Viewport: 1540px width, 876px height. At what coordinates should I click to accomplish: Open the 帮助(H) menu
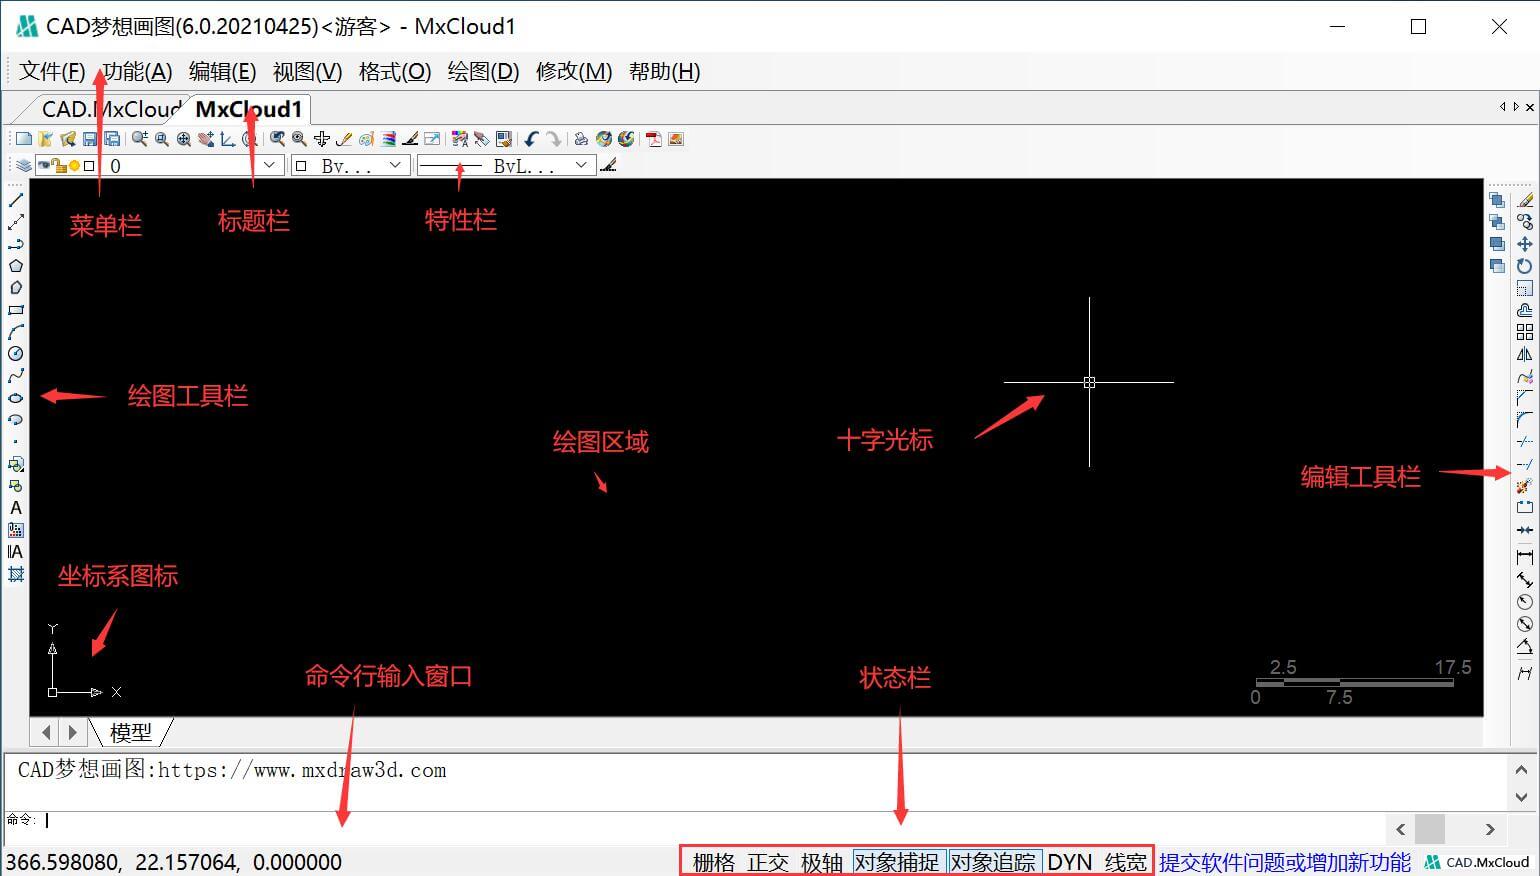pyautogui.click(x=665, y=71)
